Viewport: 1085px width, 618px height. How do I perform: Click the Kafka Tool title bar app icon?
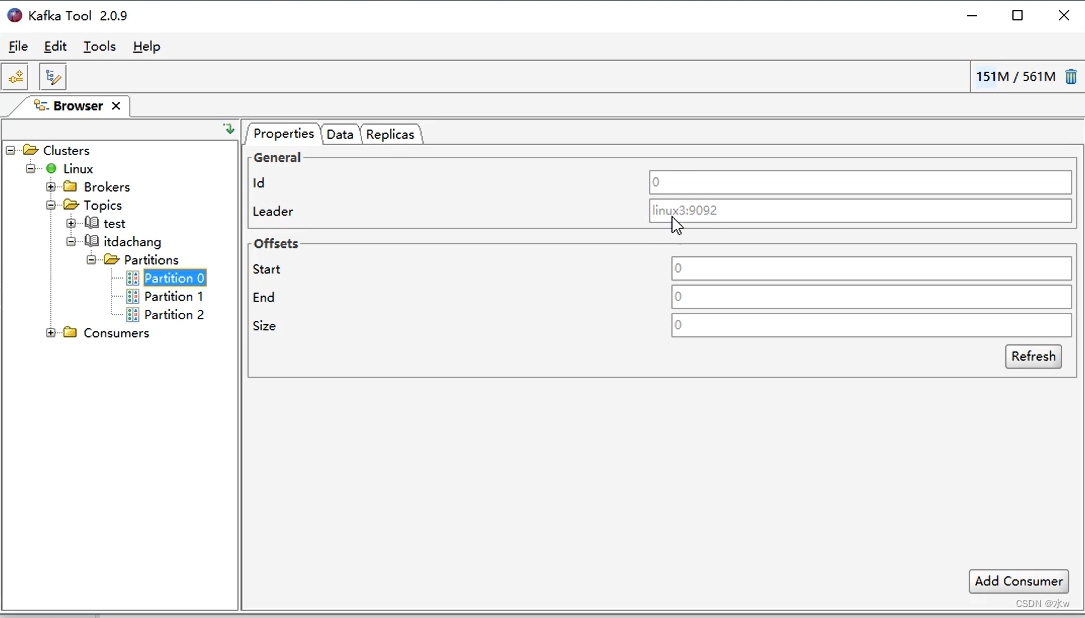pyautogui.click(x=15, y=15)
